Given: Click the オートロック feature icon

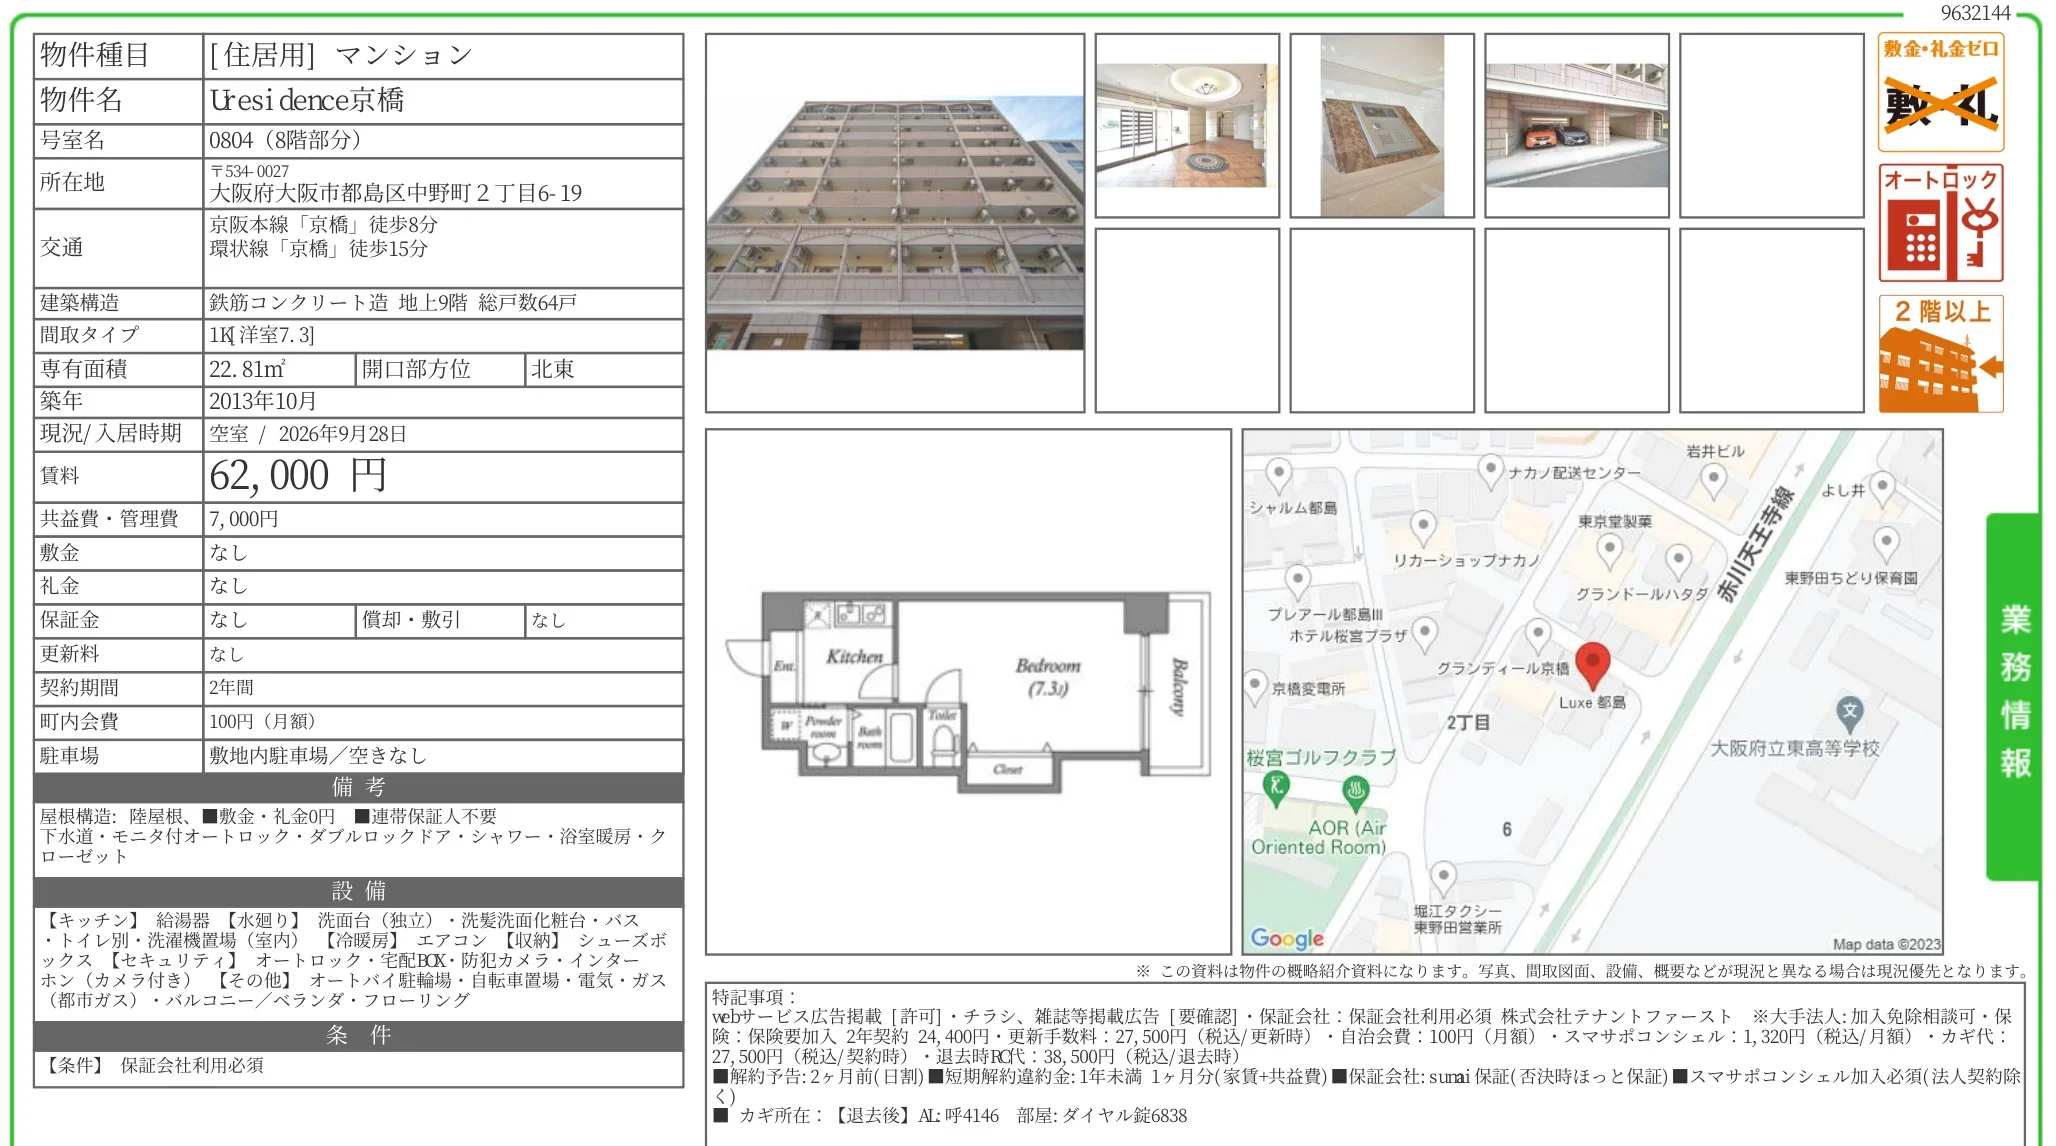Looking at the screenshot, I should coord(1940,223).
